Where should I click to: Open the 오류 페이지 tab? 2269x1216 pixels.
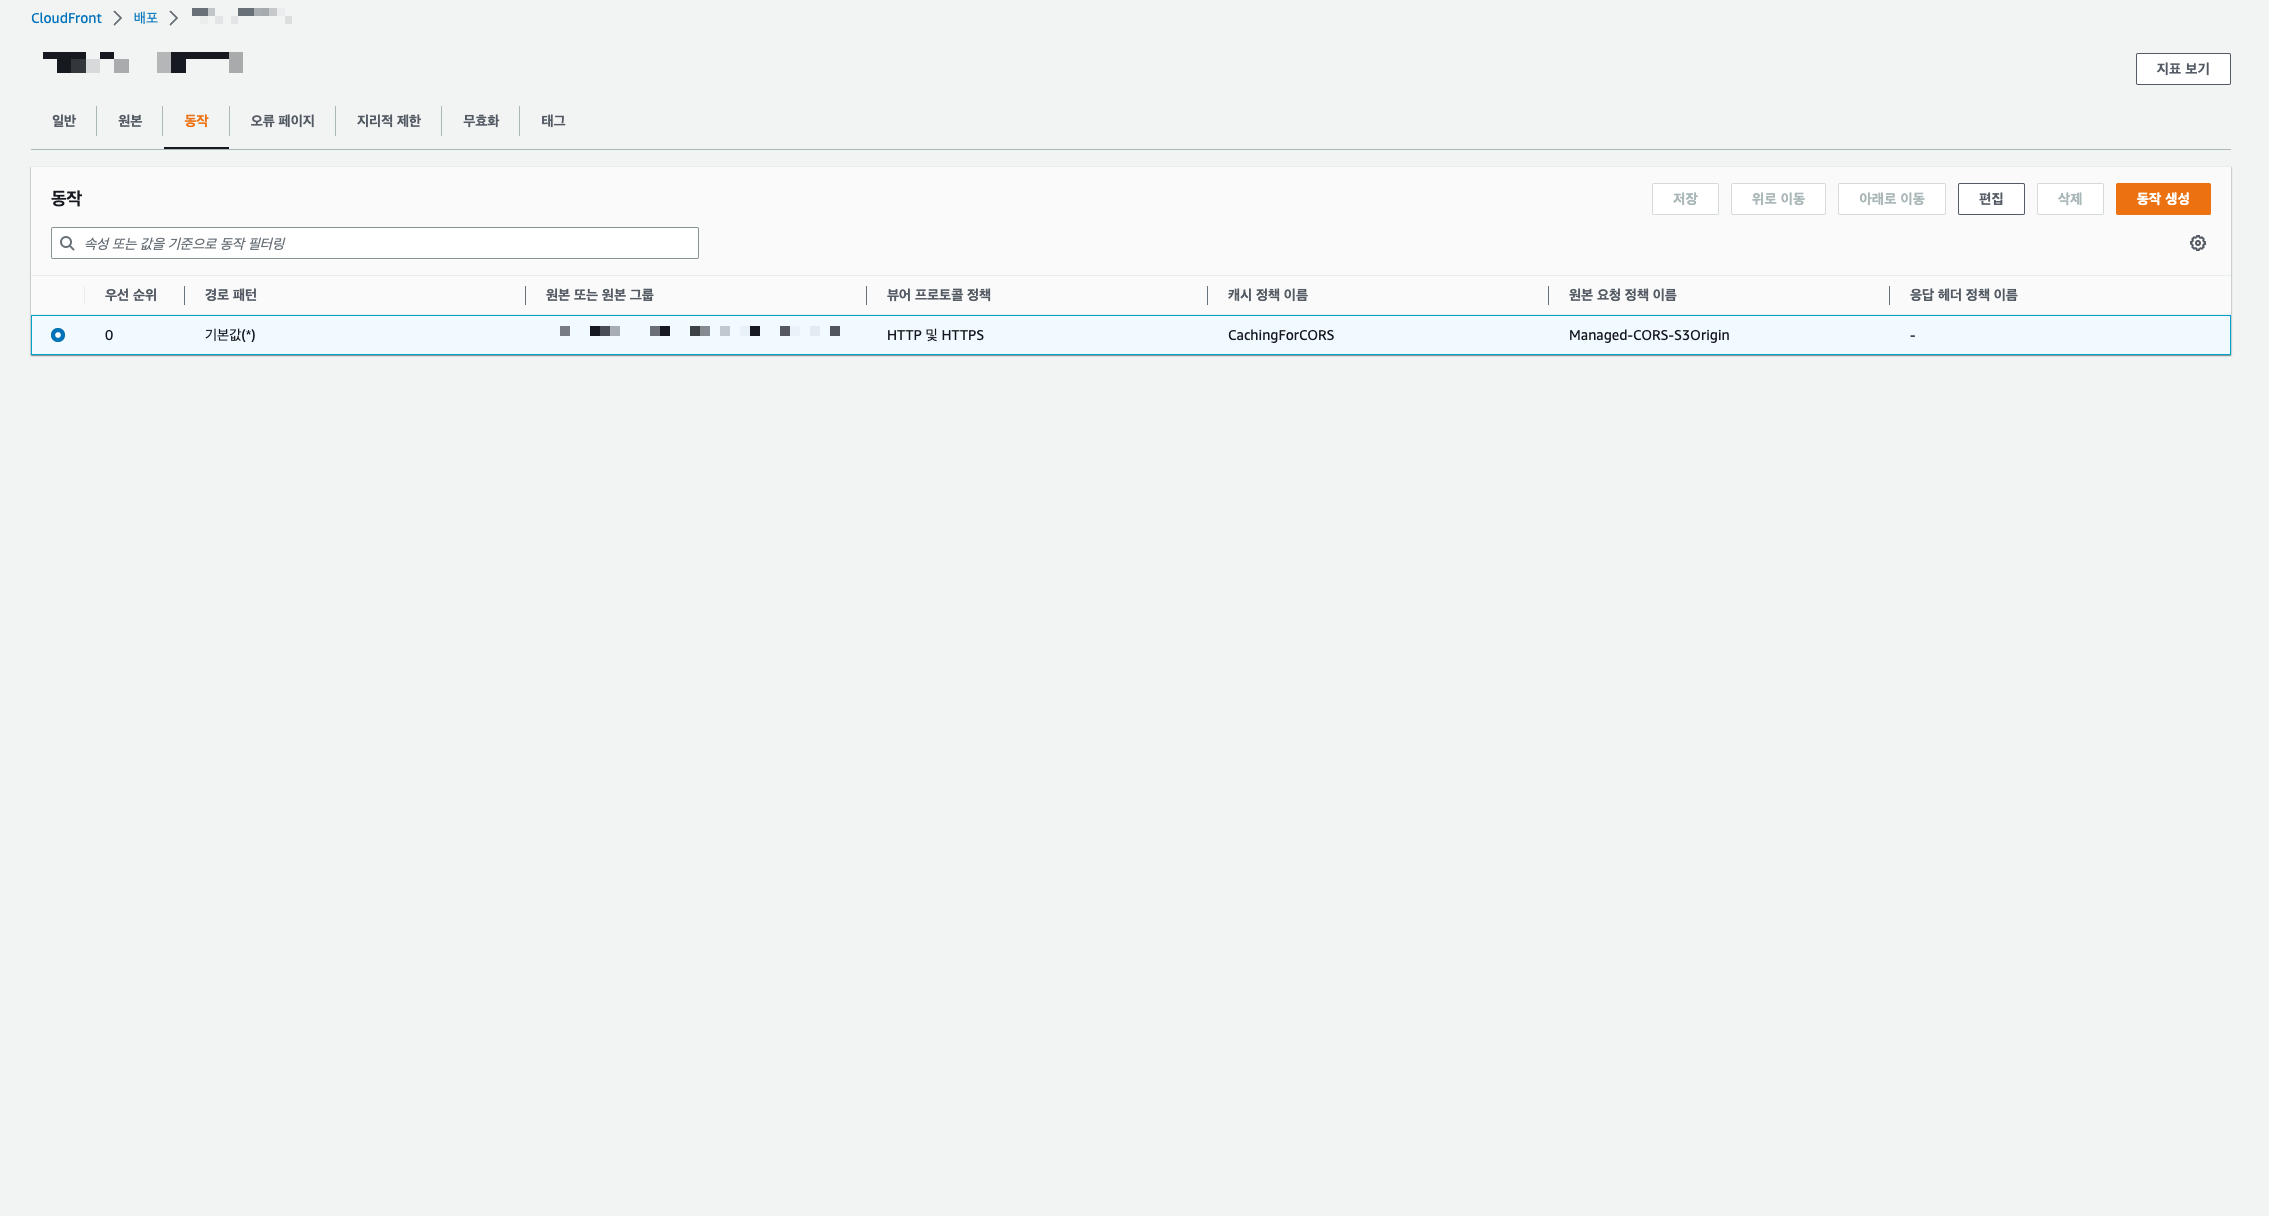click(x=282, y=121)
